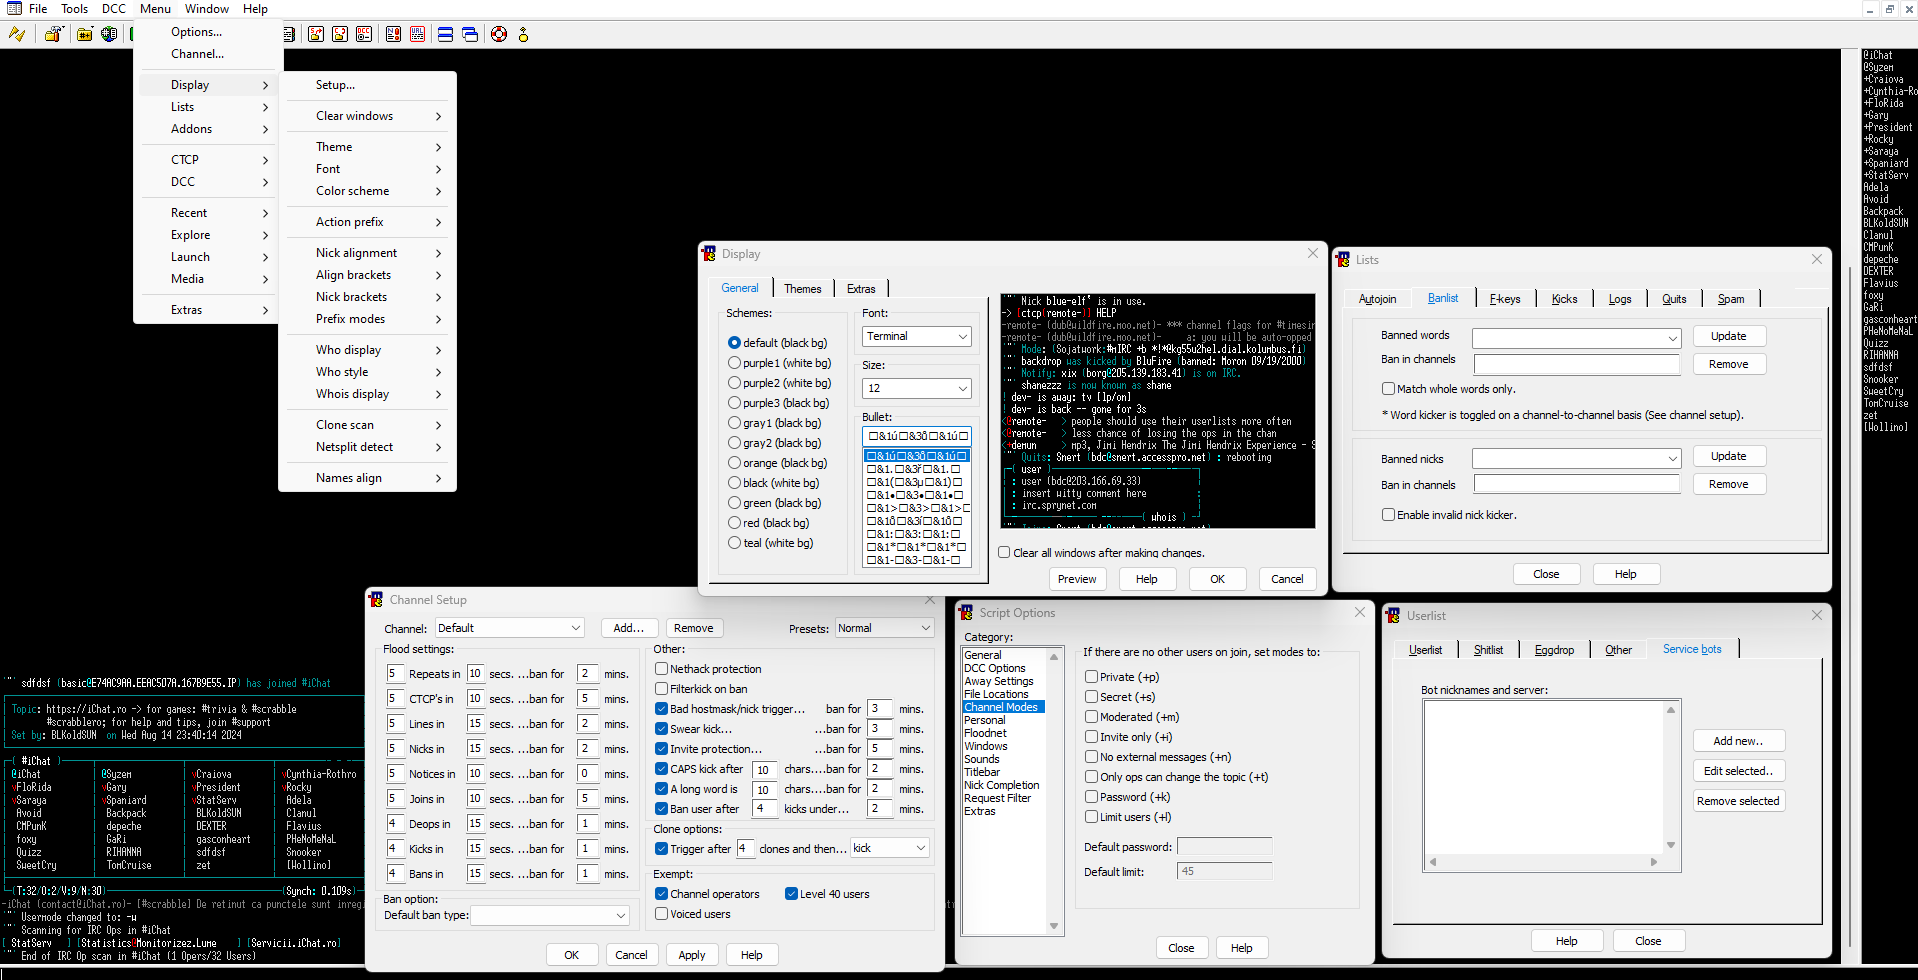
Task: Click the Script Options title icon
Action: 966,613
